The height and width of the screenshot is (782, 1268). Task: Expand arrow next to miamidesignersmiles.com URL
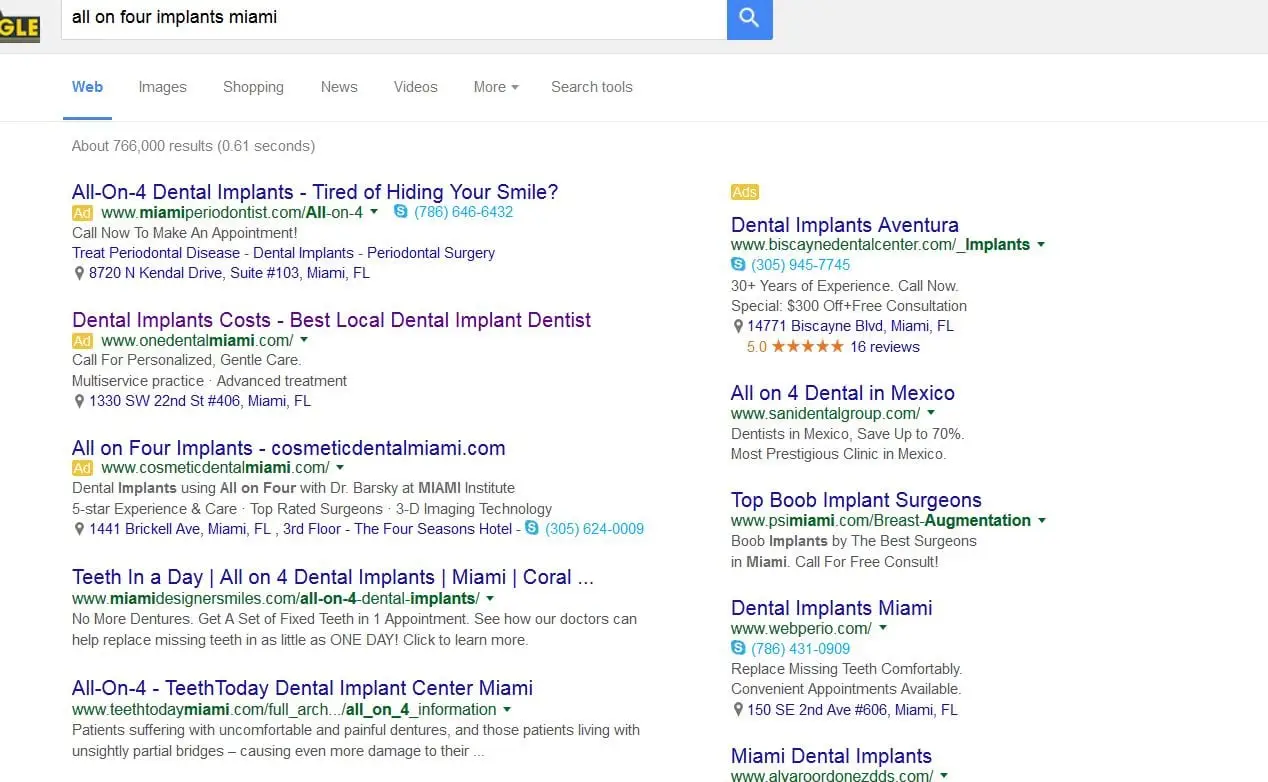click(490, 598)
